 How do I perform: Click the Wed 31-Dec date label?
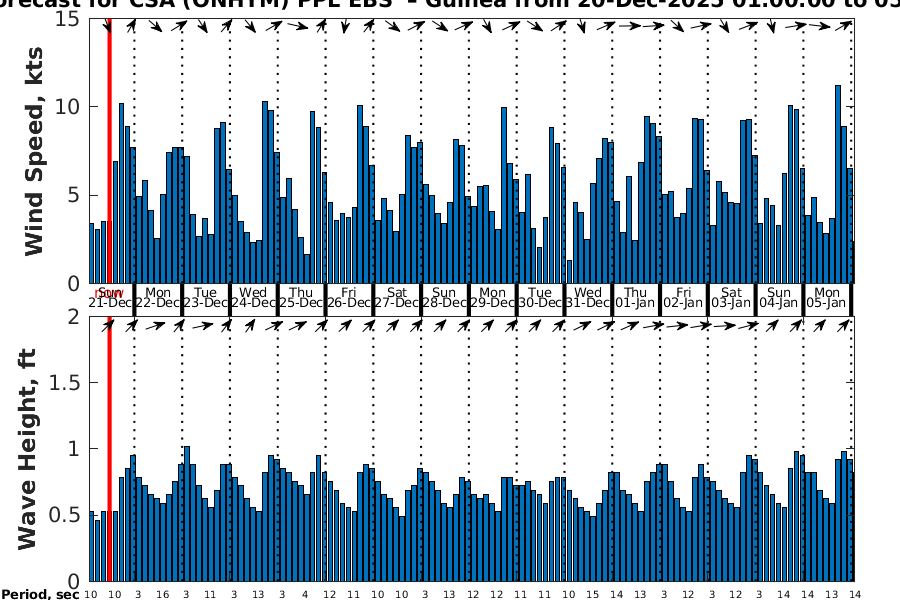(x=588, y=297)
